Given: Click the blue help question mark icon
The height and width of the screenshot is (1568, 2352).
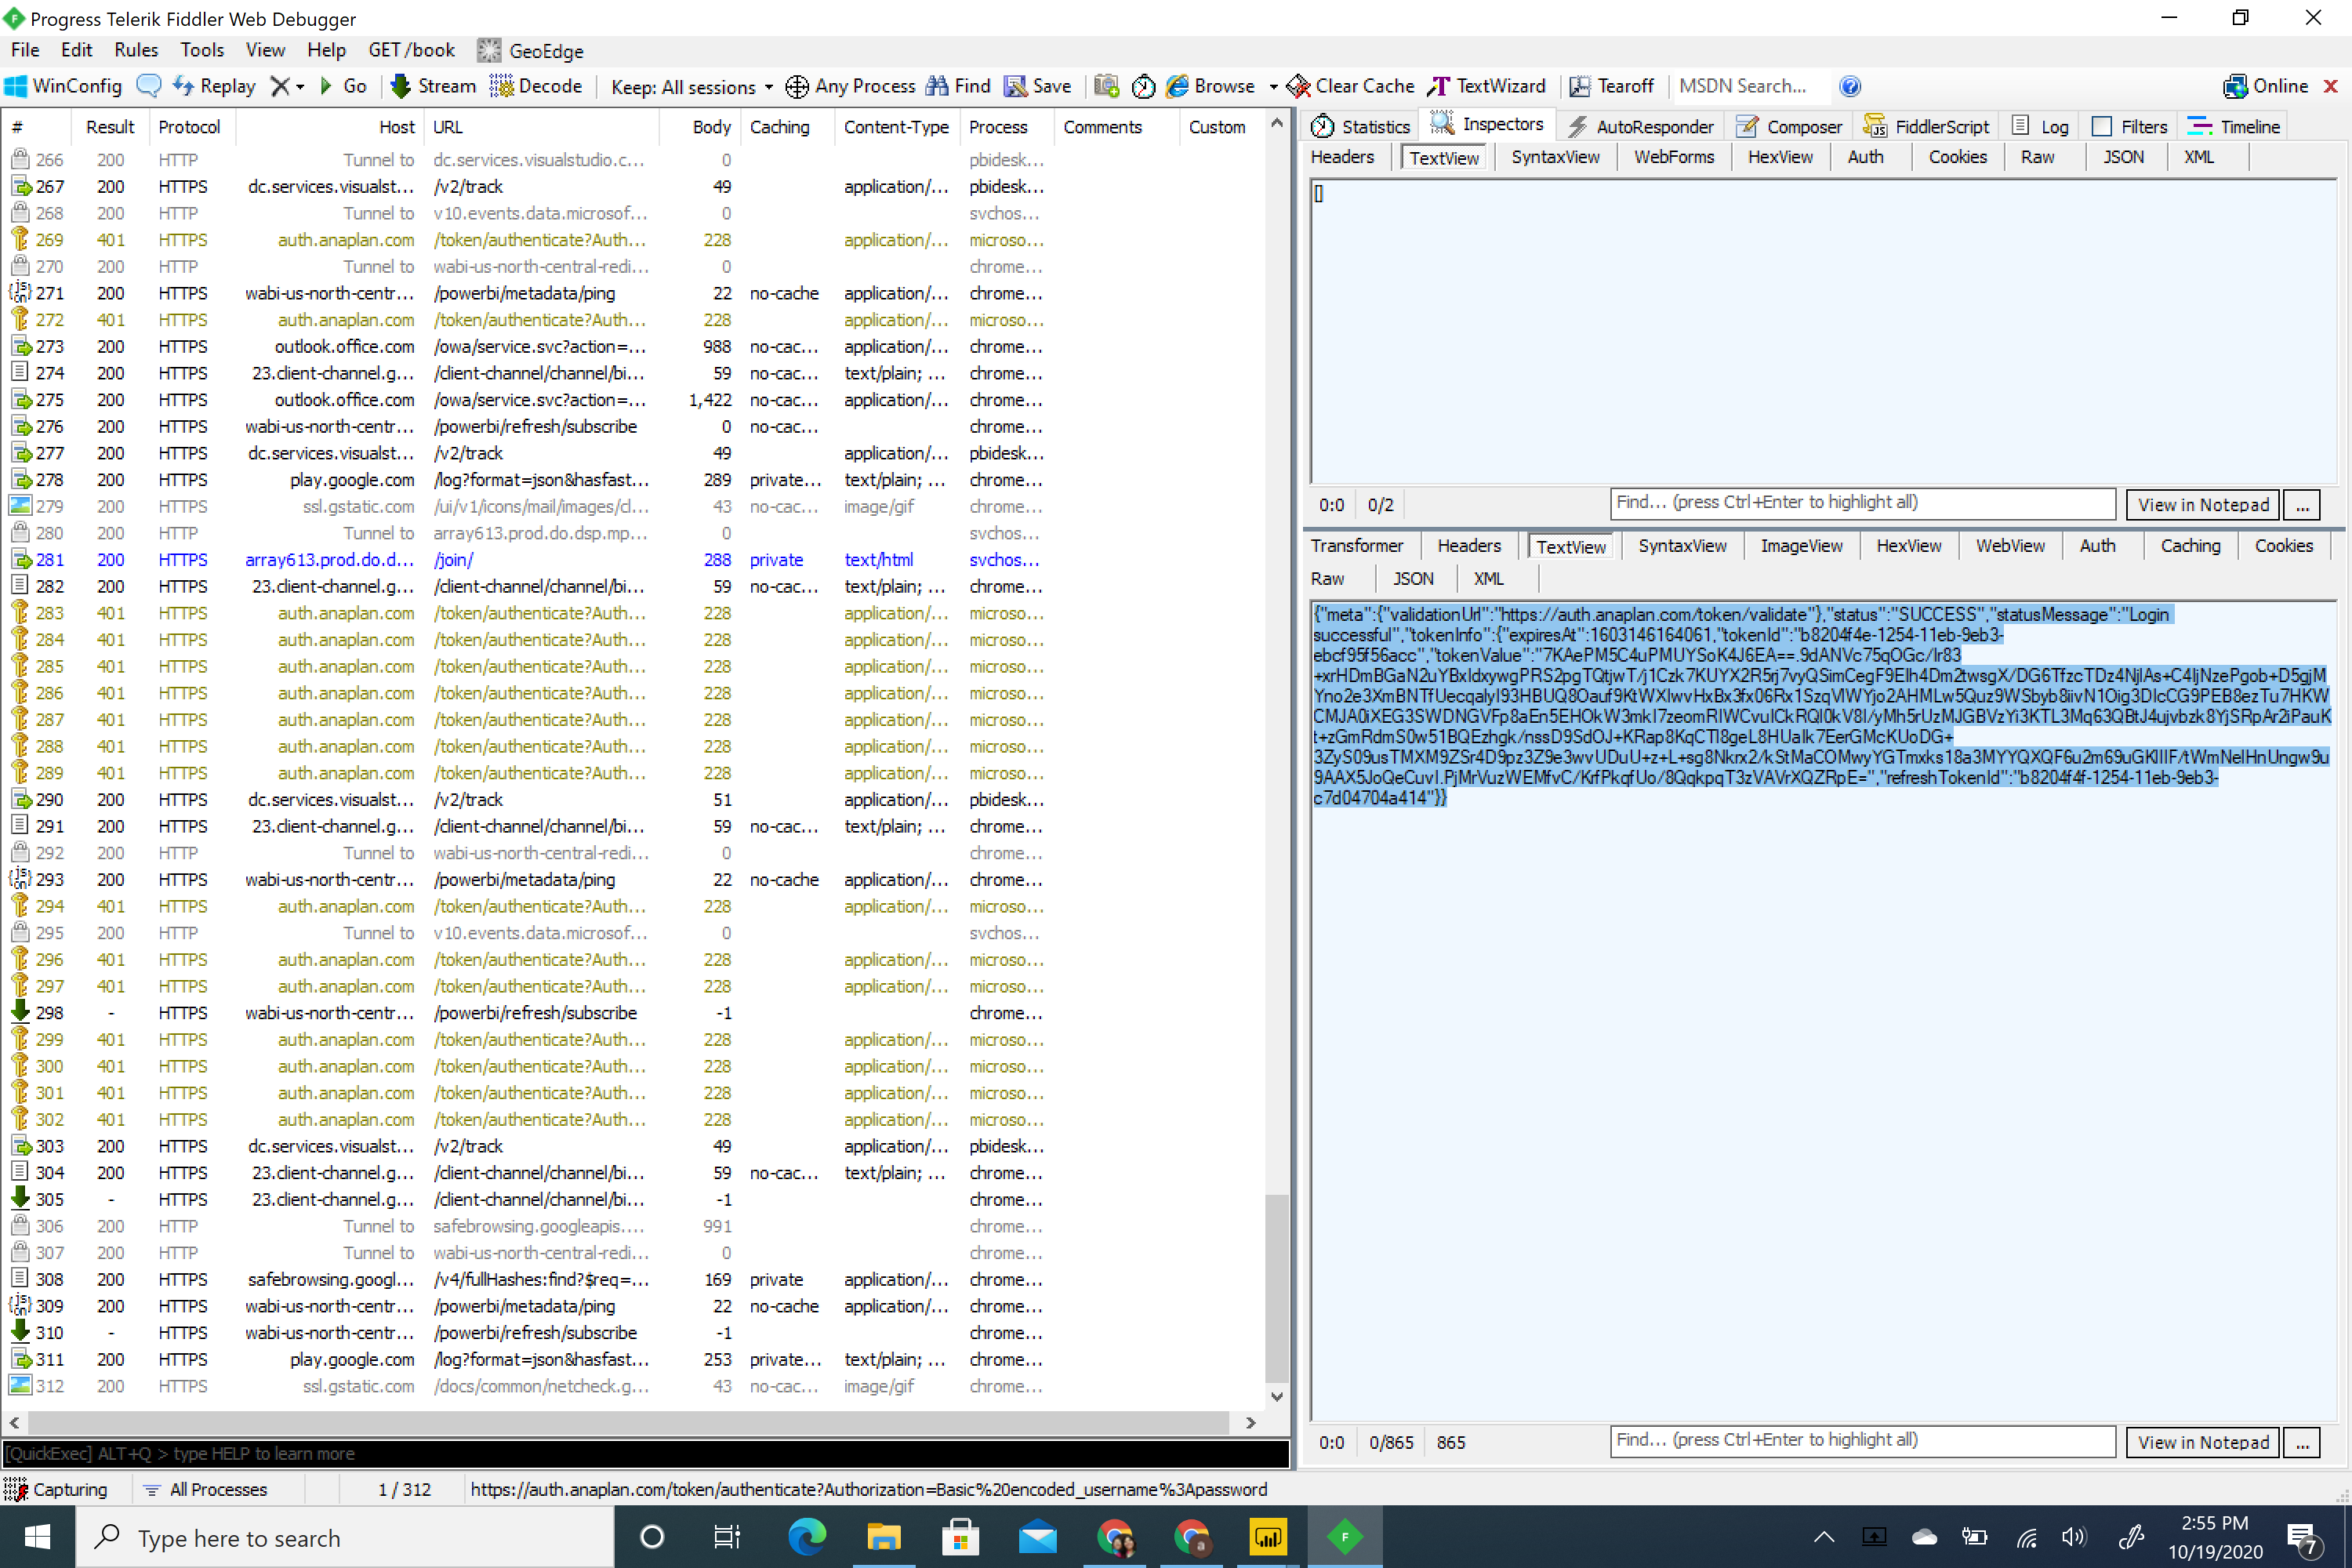Looking at the screenshot, I should tap(1850, 86).
